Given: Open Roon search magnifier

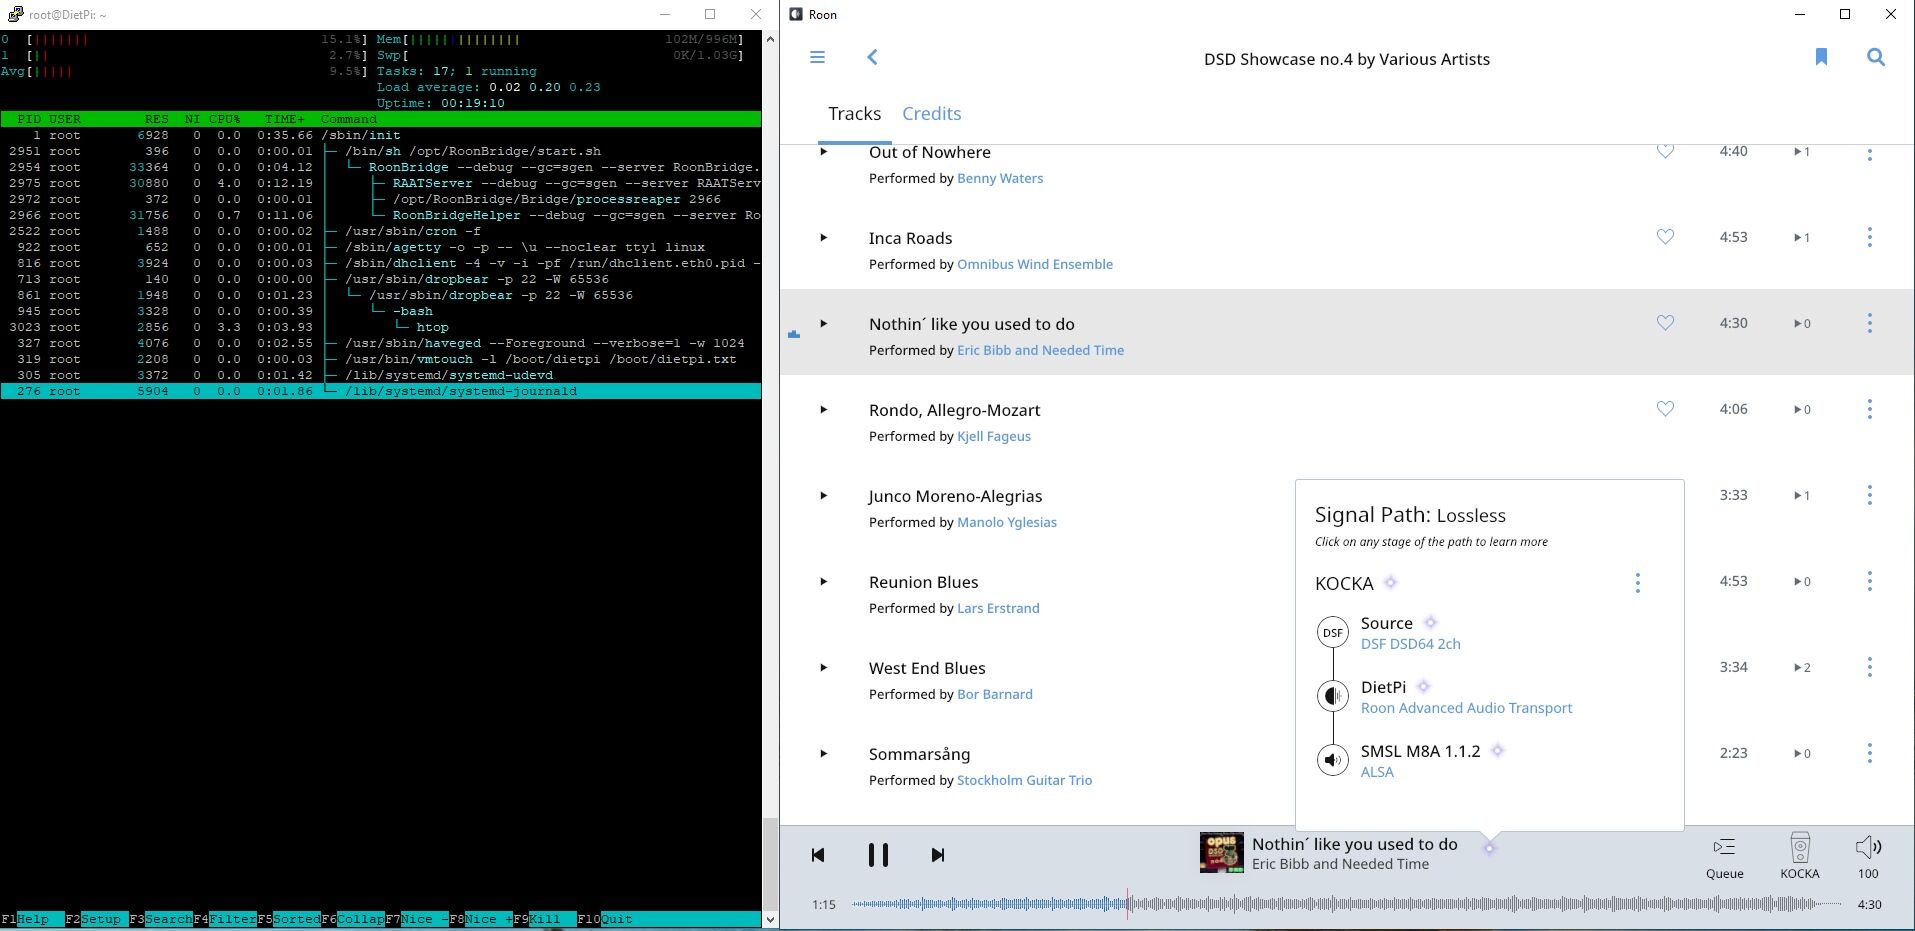Looking at the screenshot, I should [x=1876, y=57].
